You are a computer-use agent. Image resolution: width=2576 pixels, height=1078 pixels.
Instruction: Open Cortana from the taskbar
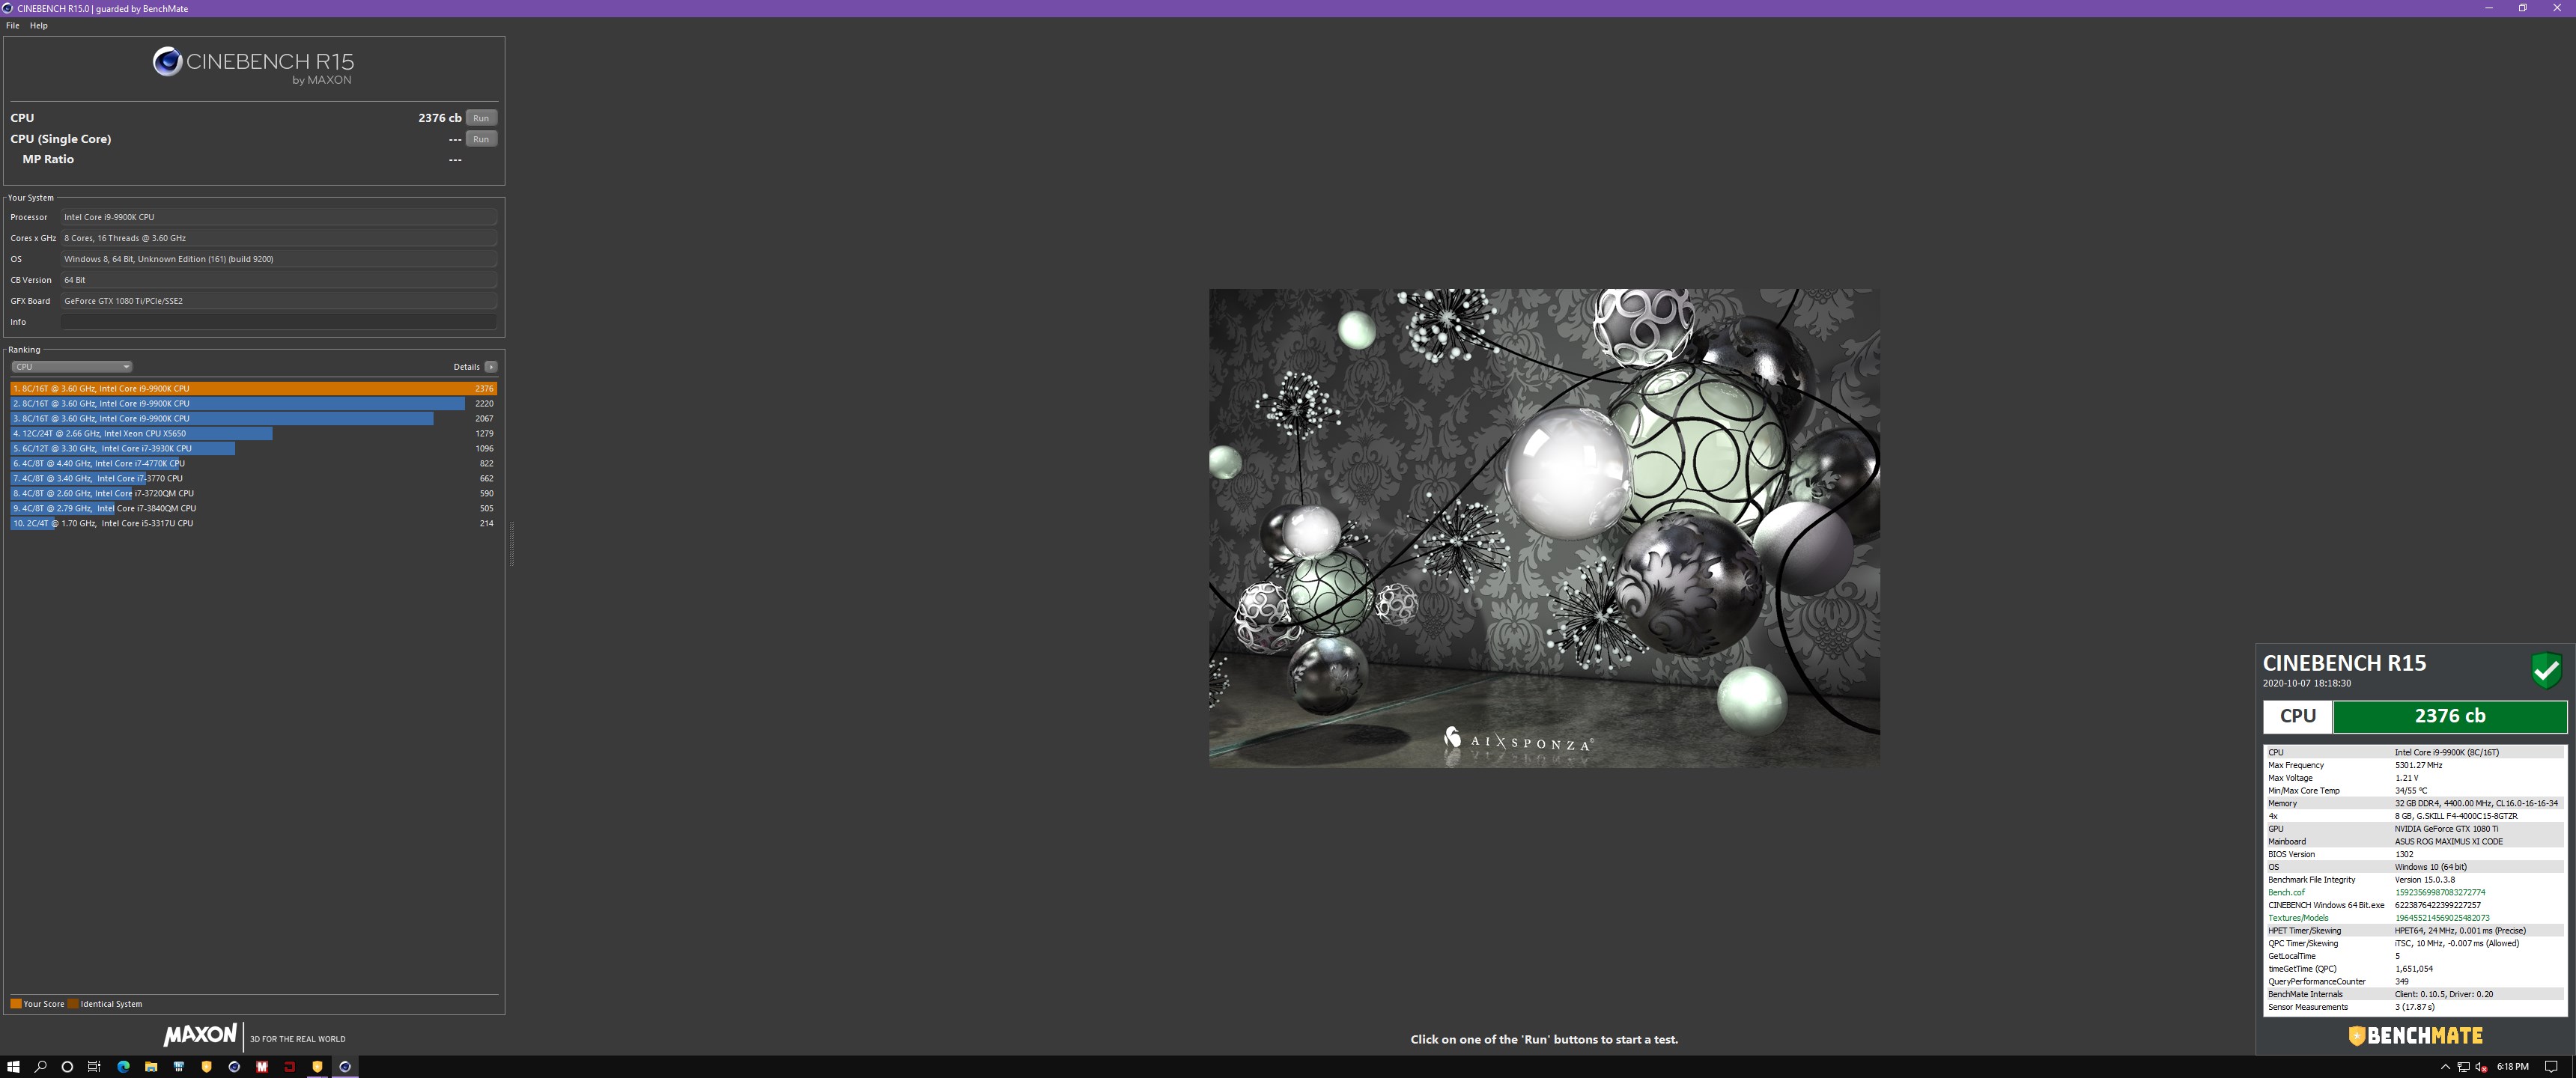[x=67, y=1067]
